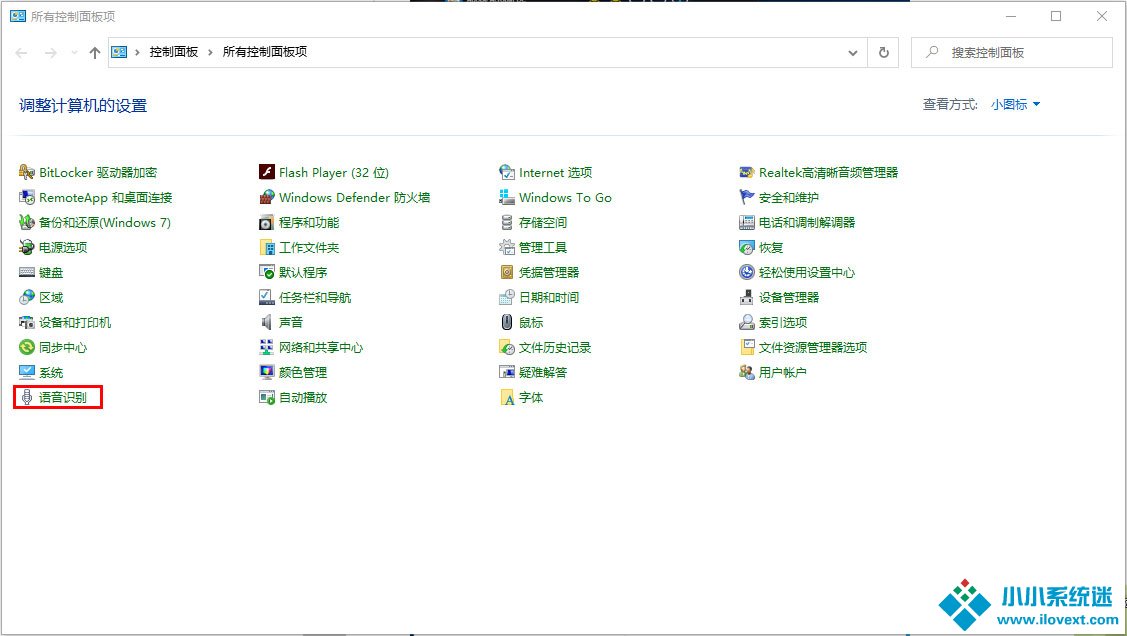Viewport: 1127px width, 636px height.
Task: Open the 索引选项 icon
Action: tap(747, 323)
